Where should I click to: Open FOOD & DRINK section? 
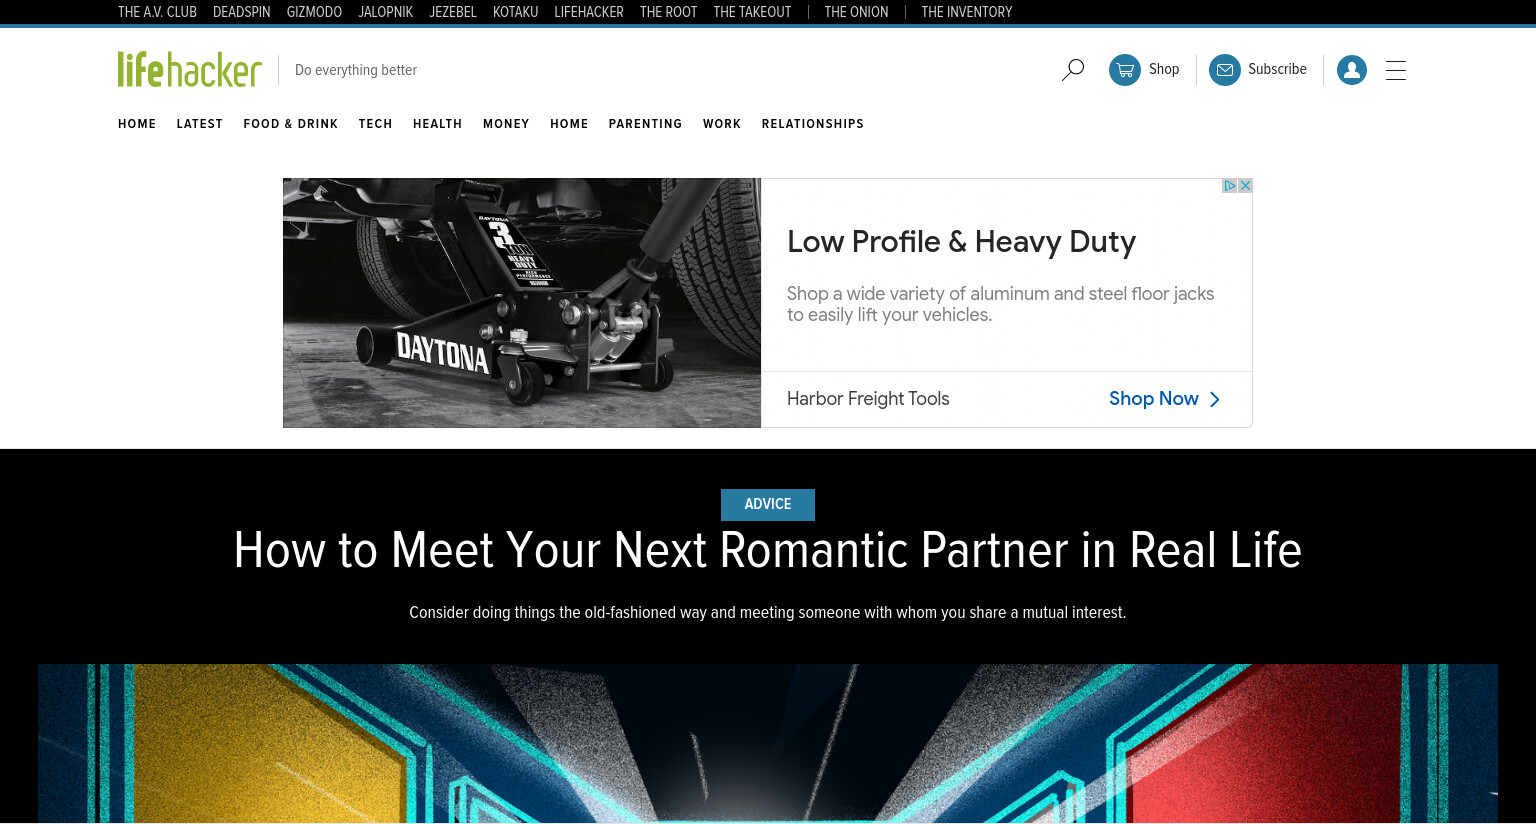(x=291, y=124)
